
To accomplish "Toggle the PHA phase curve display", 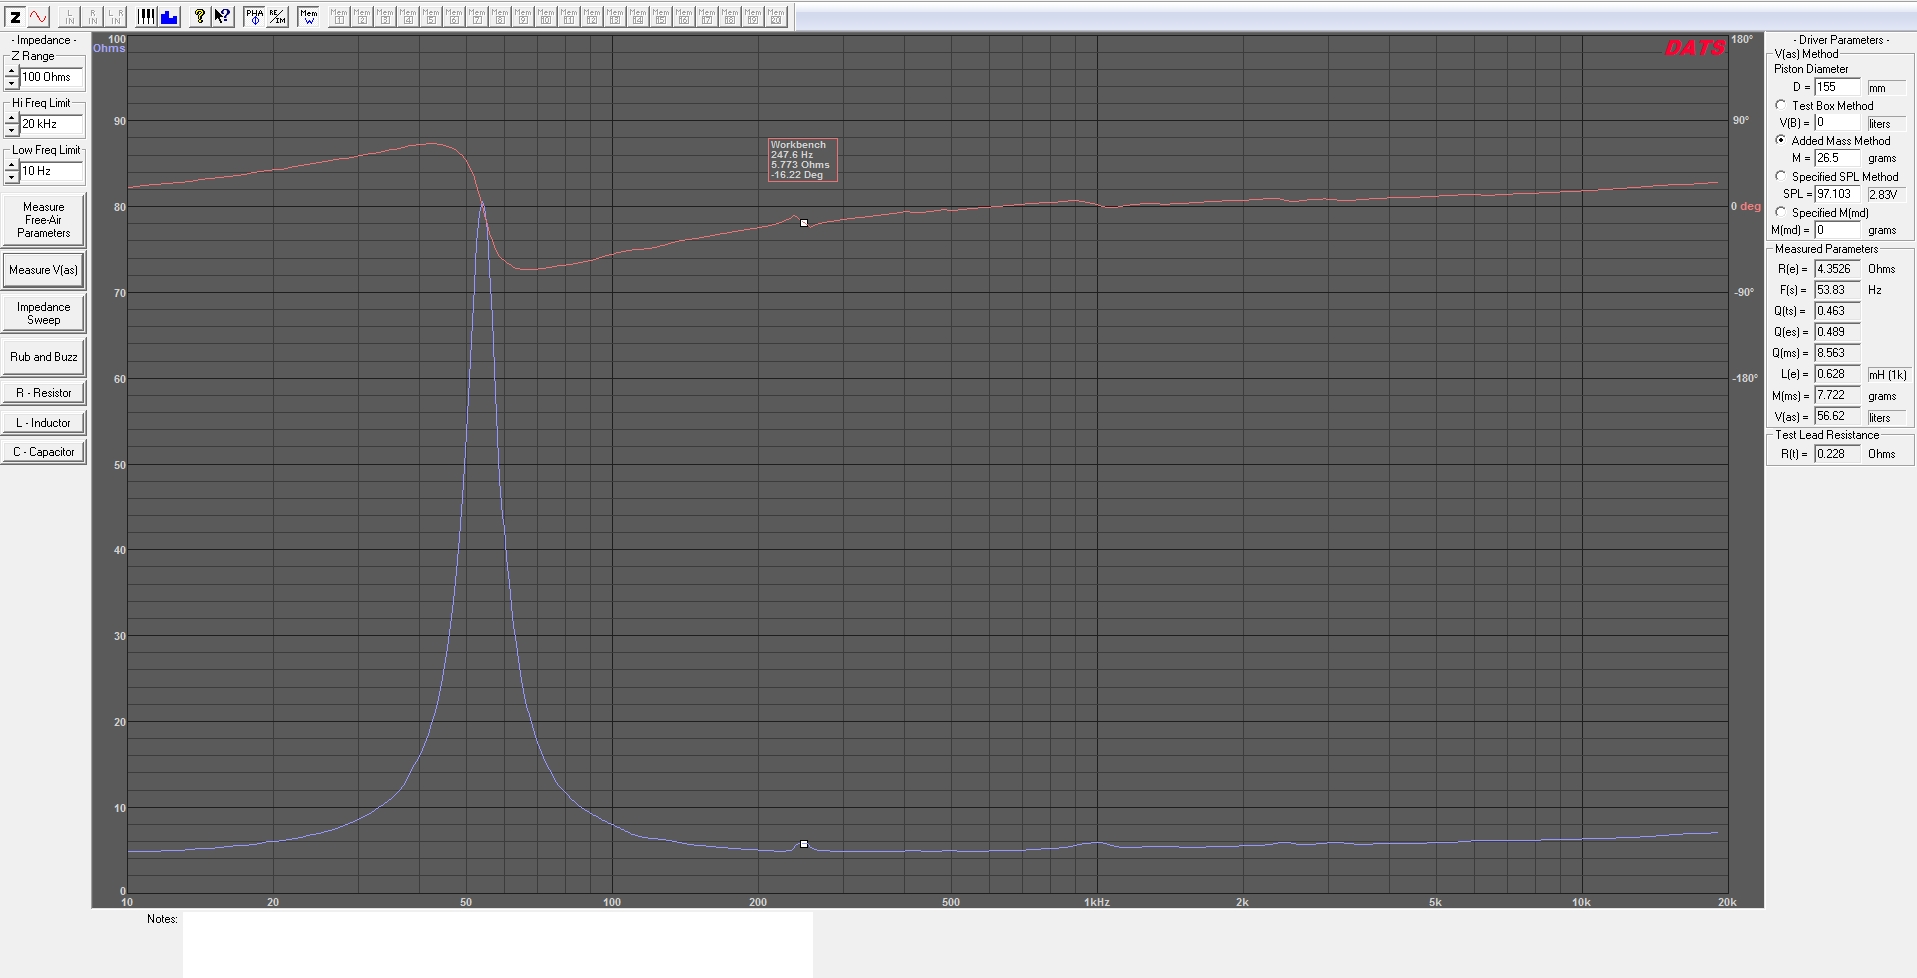I will click(254, 16).
